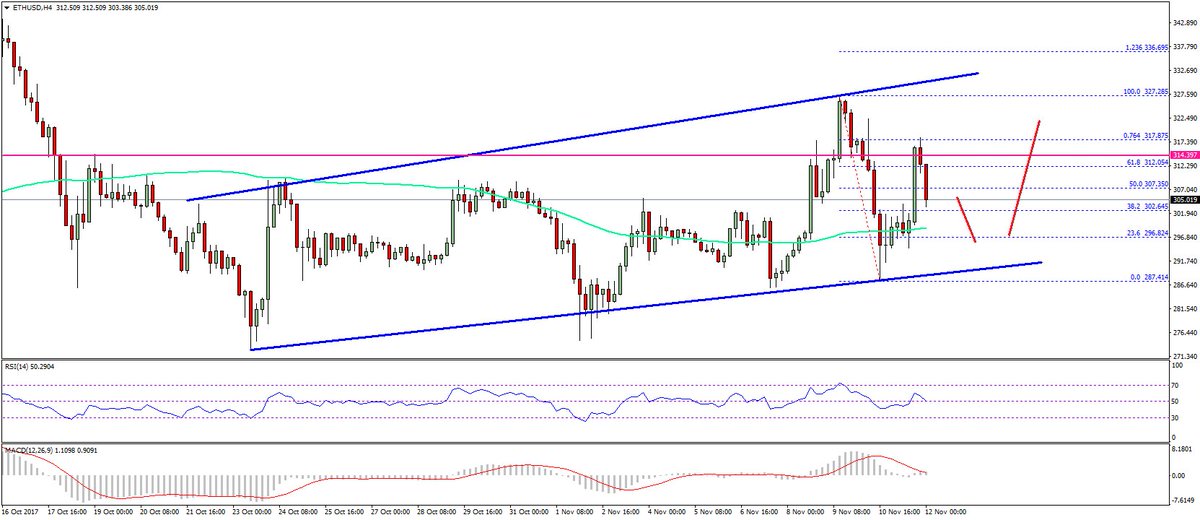Click the 38.2 302.645 Fibonacci label
Viewport: 1200px width, 520px height.
tap(1150, 206)
